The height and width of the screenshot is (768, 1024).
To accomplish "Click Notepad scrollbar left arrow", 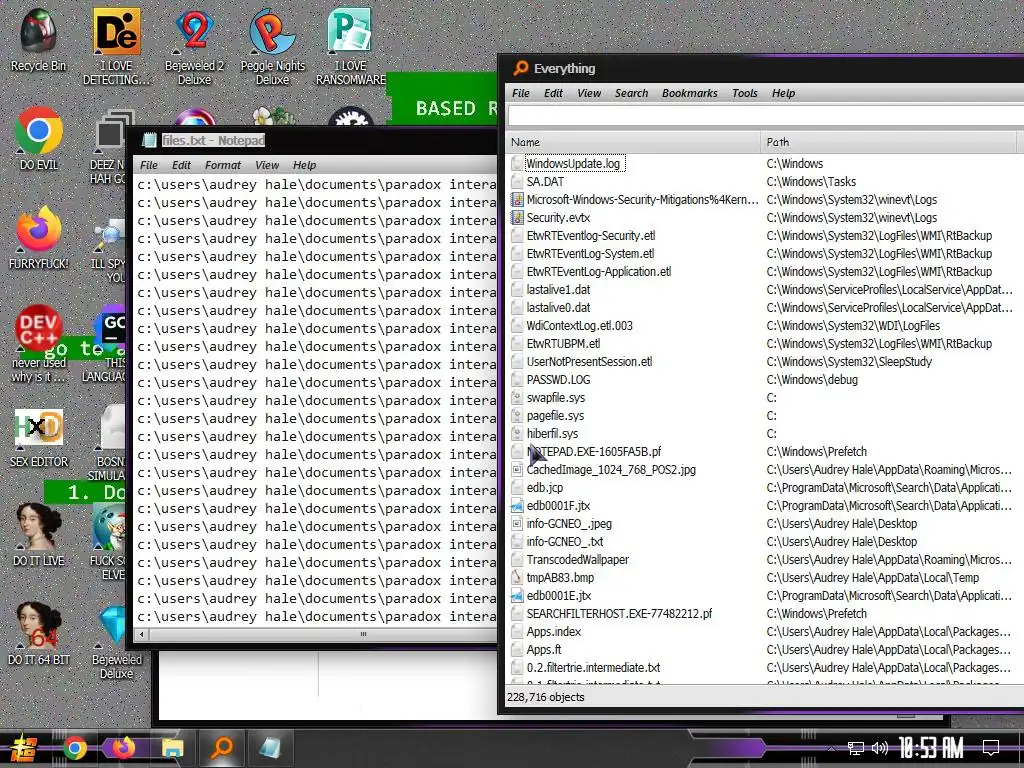I will (142, 634).
